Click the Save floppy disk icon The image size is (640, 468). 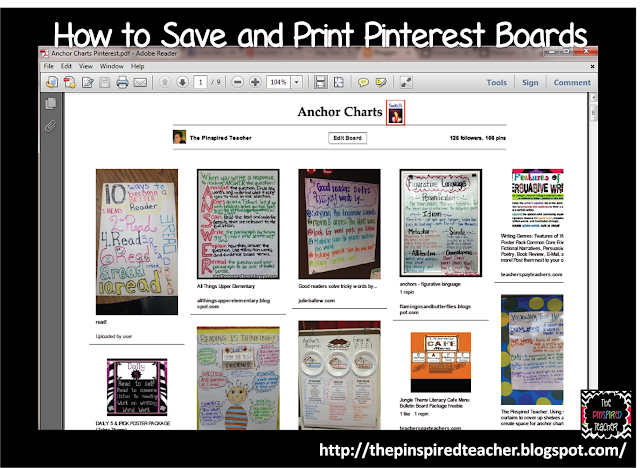105,83
